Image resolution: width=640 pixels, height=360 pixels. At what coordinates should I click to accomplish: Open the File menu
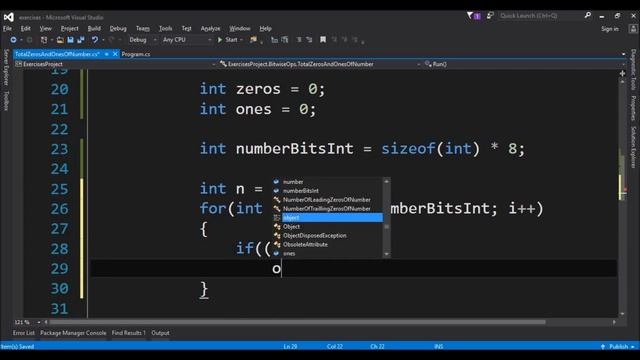tap(7, 29)
